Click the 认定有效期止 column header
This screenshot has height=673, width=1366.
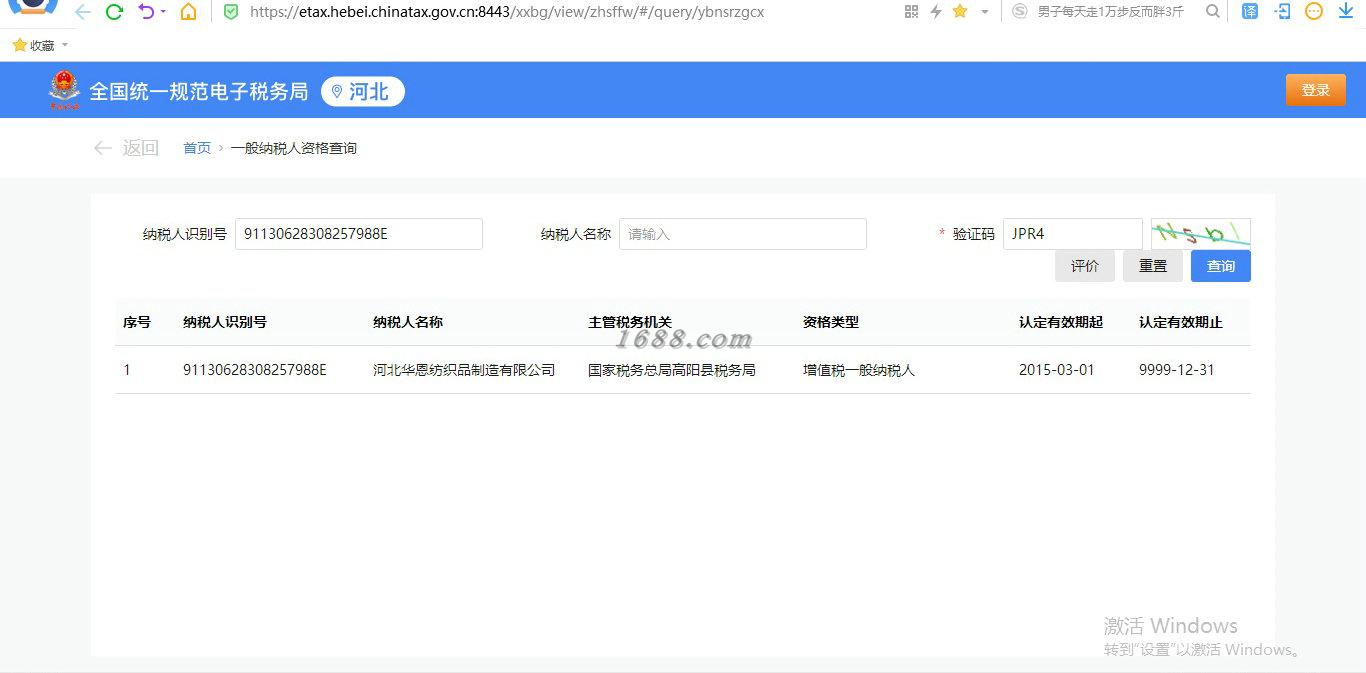pos(1181,322)
